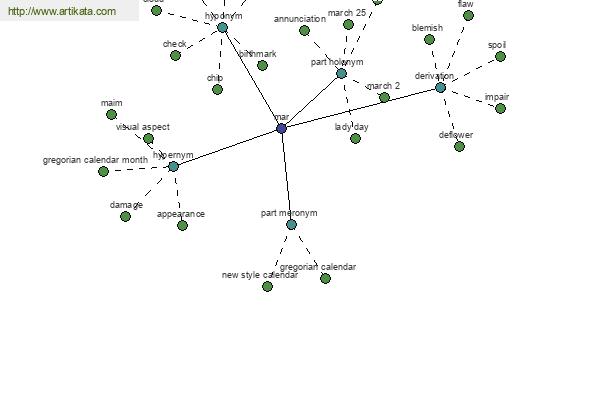
Task: Click the 'visual aspect' word node
Action: click(x=148, y=139)
